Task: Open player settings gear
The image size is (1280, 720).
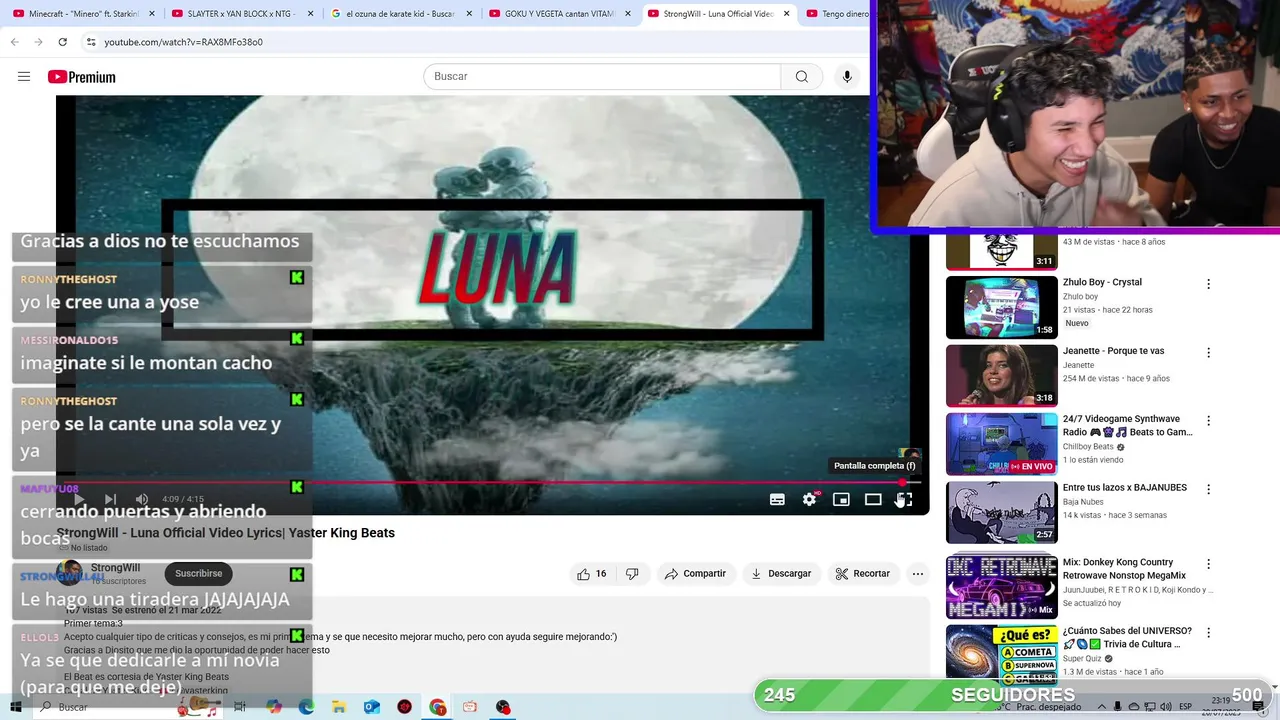Action: (809, 499)
